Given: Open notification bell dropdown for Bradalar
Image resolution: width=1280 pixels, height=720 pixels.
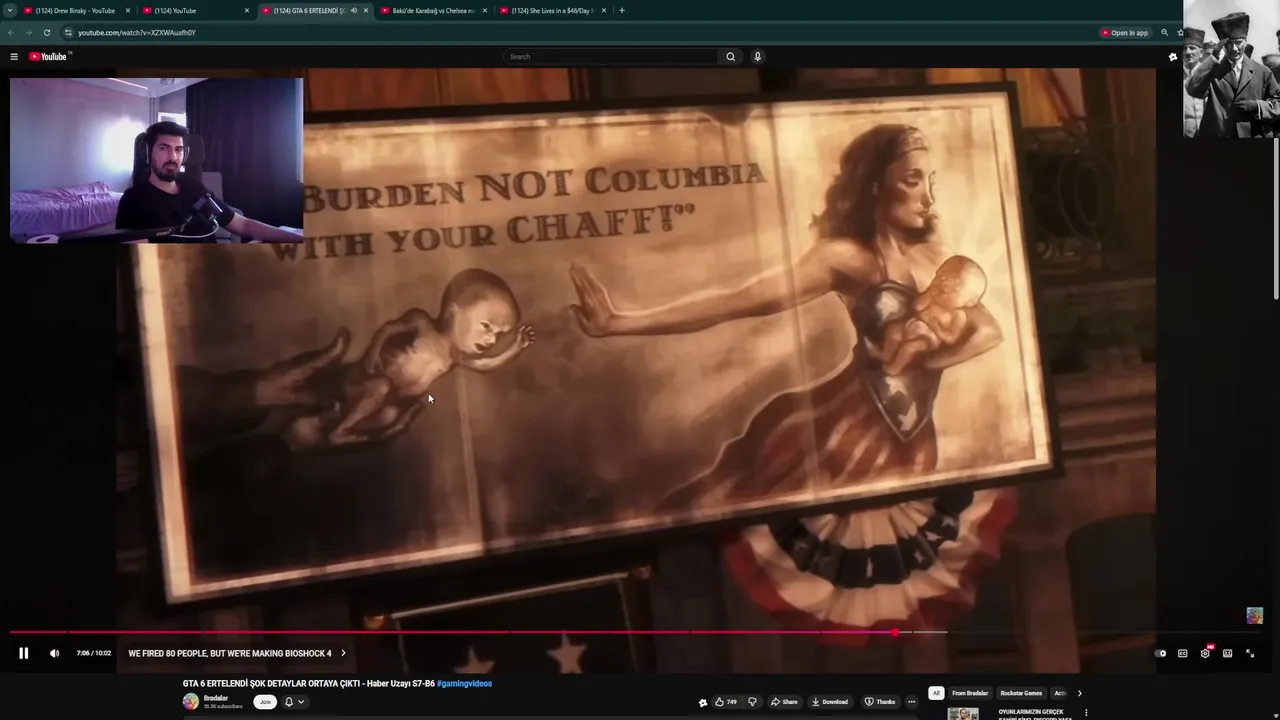Looking at the screenshot, I should 294,702.
